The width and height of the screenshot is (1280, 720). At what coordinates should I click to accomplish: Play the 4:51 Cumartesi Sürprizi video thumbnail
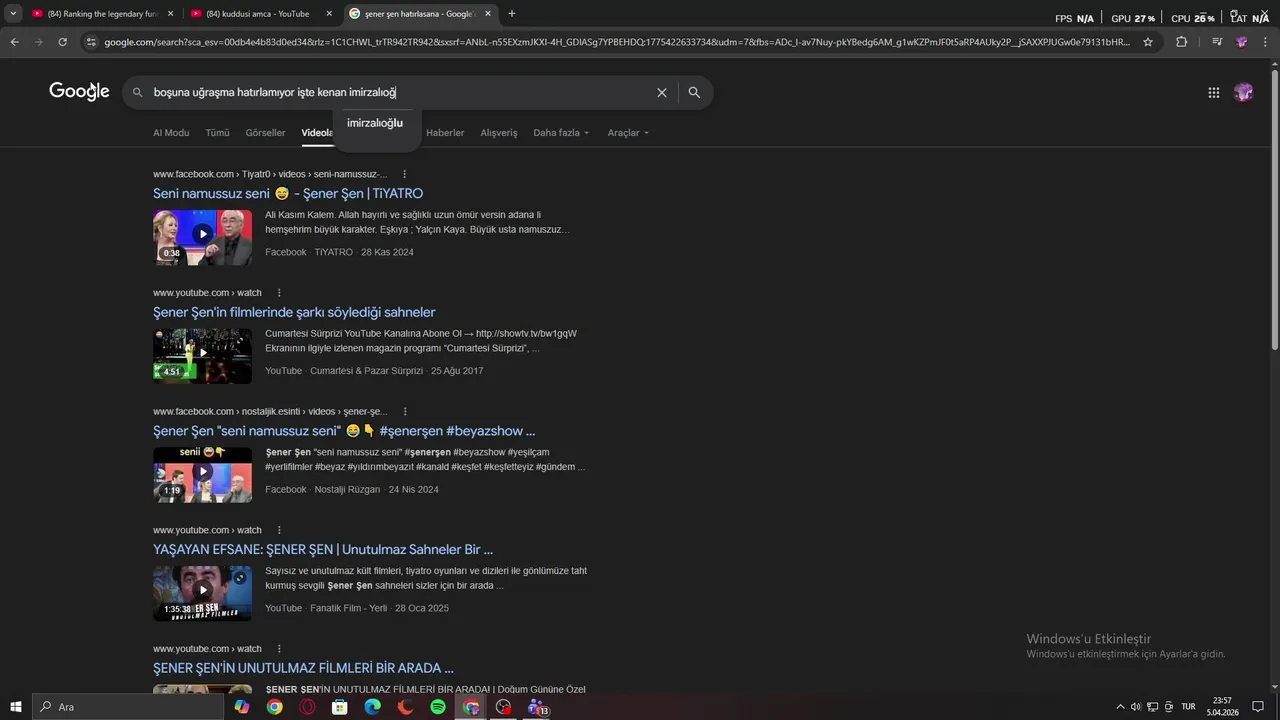(x=202, y=356)
